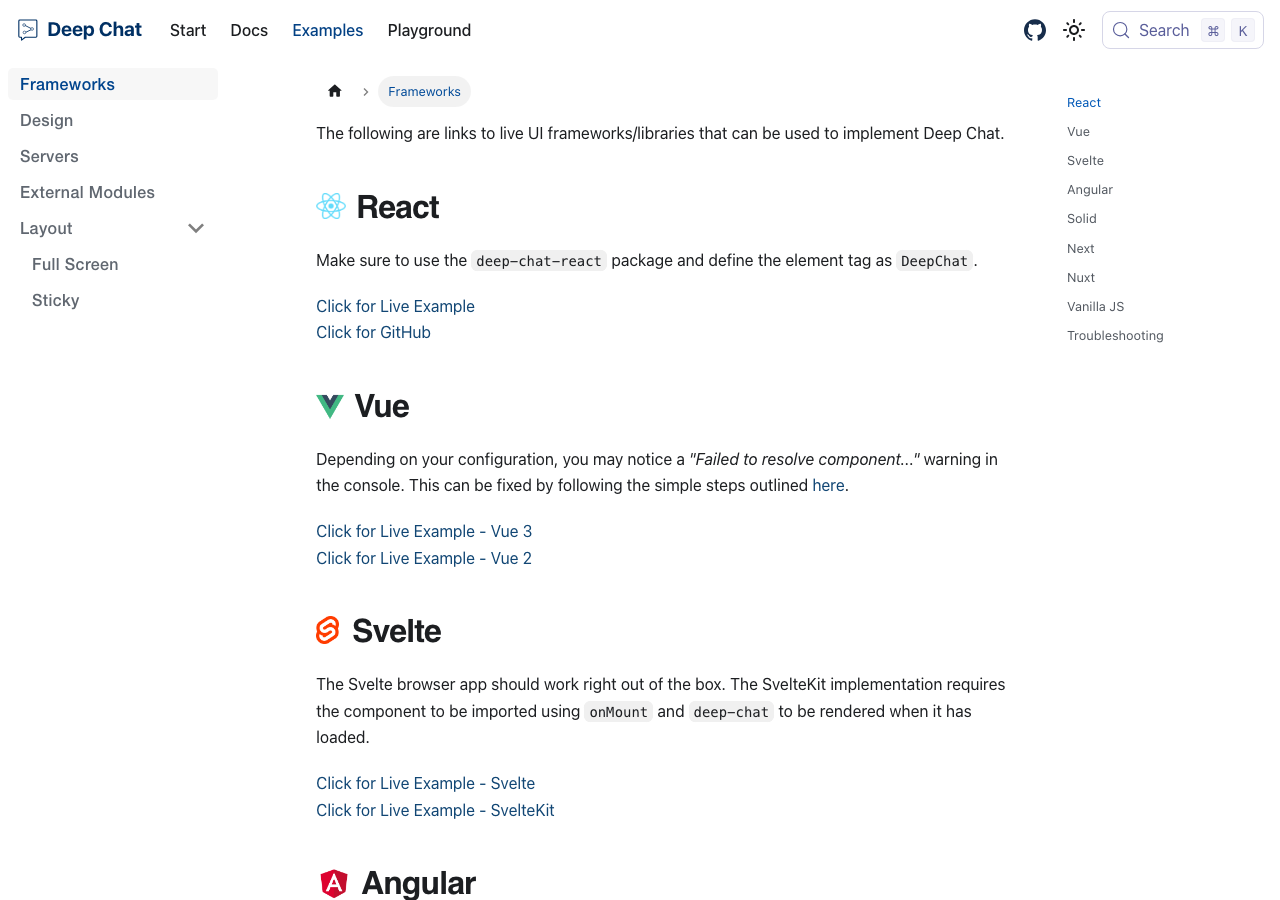Jump to Troubleshooting in table of contents
Image resolution: width=1280 pixels, height=900 pixels.
click(1115, 335)
